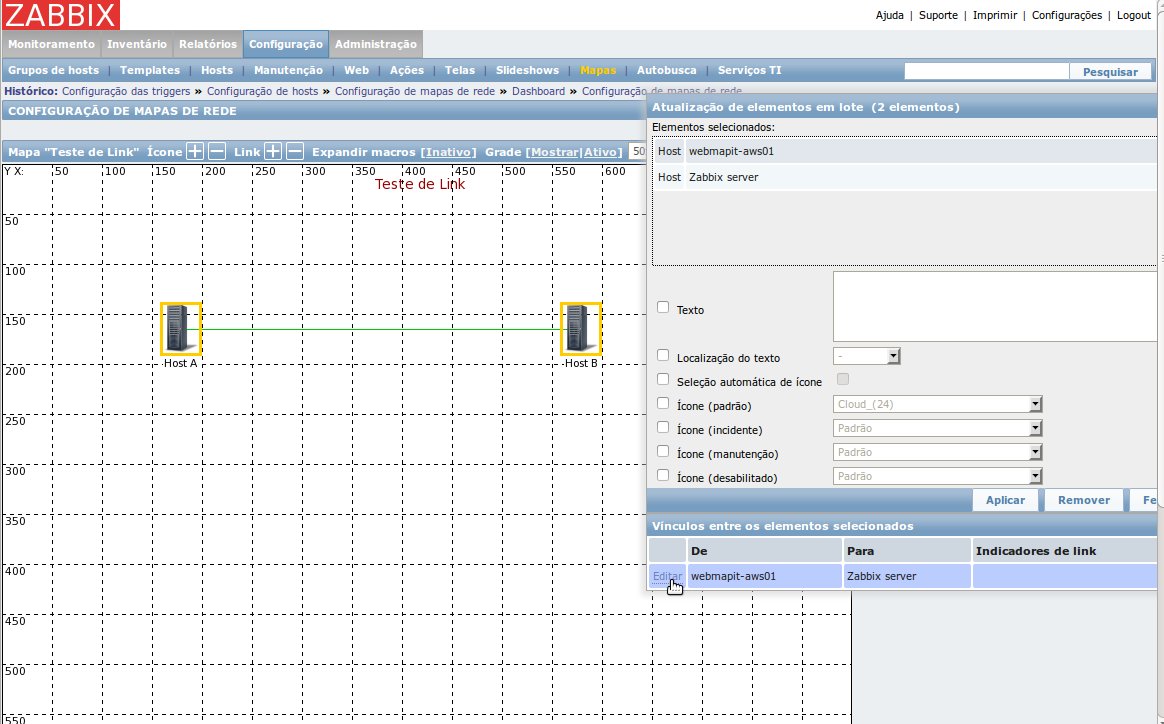Open the top Configurações link

coord(1067,15)
